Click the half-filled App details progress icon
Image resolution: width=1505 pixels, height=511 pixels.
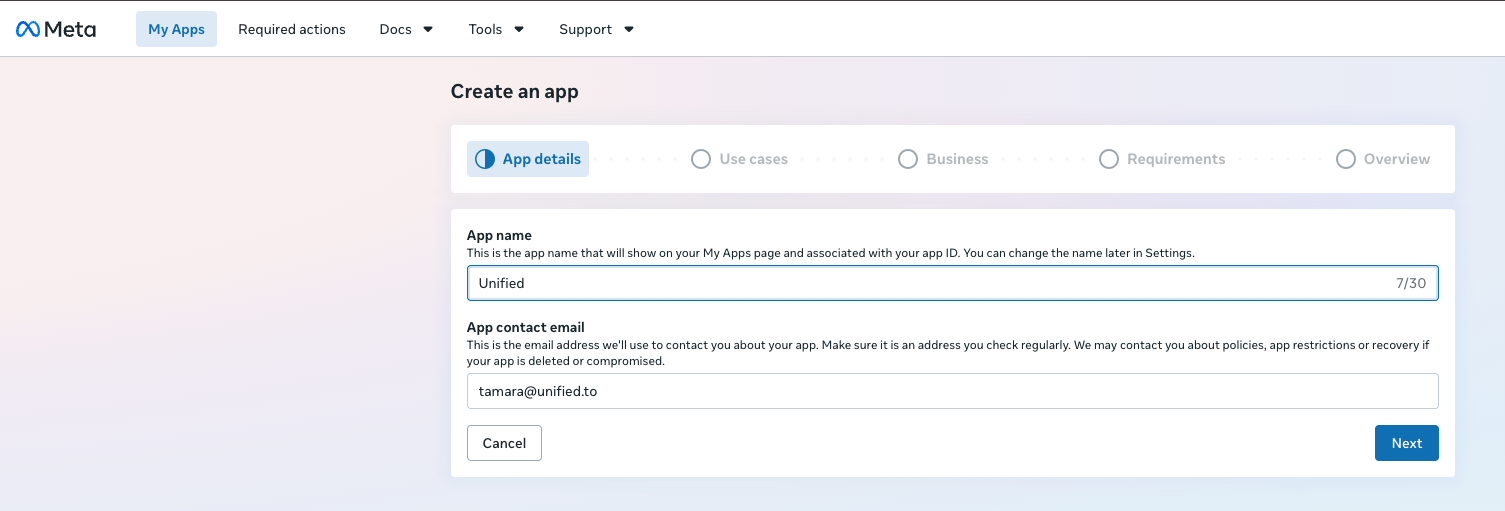(x=485, y=159)
